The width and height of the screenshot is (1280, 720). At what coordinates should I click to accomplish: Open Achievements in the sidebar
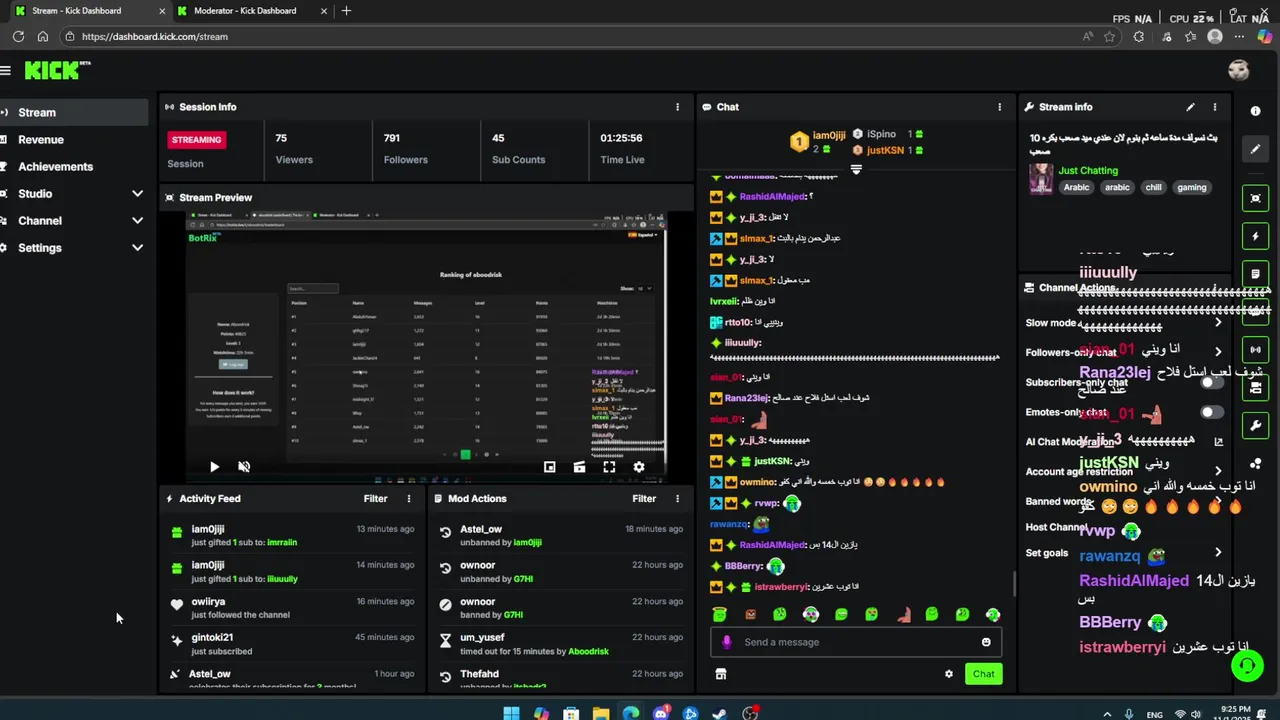pos(55,167)
